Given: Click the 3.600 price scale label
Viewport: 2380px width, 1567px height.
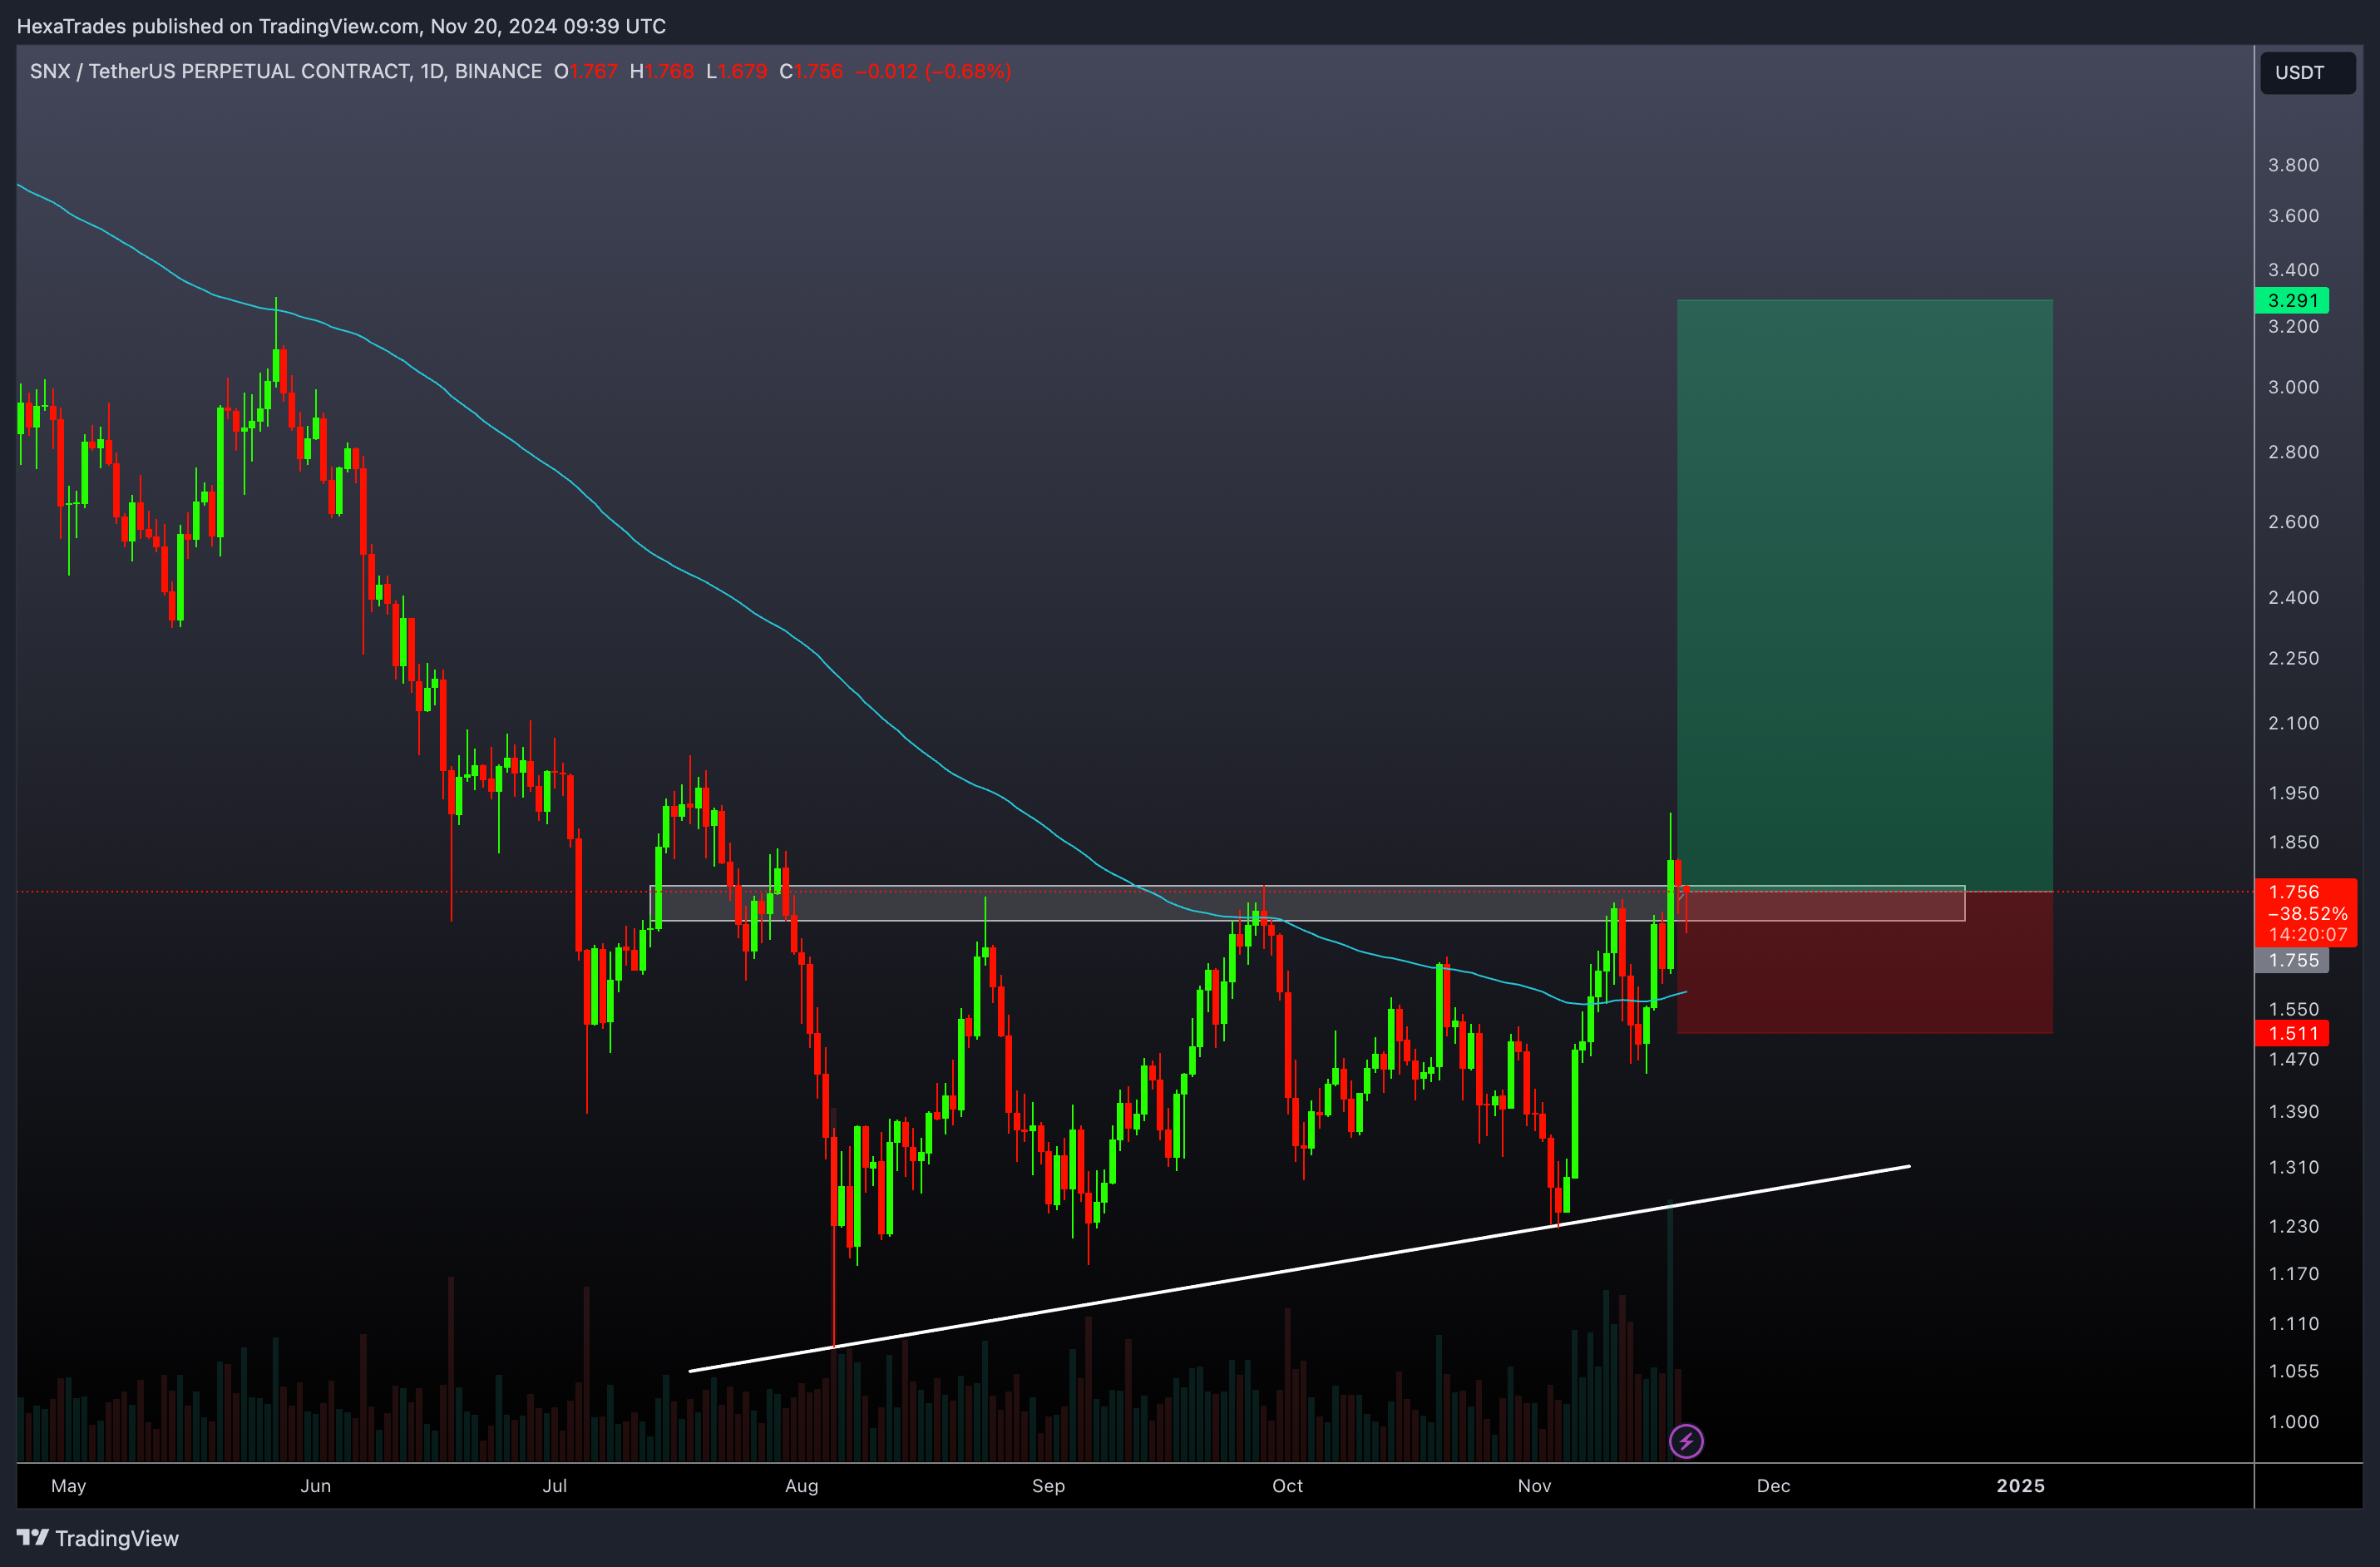Looking at the screenshot, I should click(x=2292, y=216).
